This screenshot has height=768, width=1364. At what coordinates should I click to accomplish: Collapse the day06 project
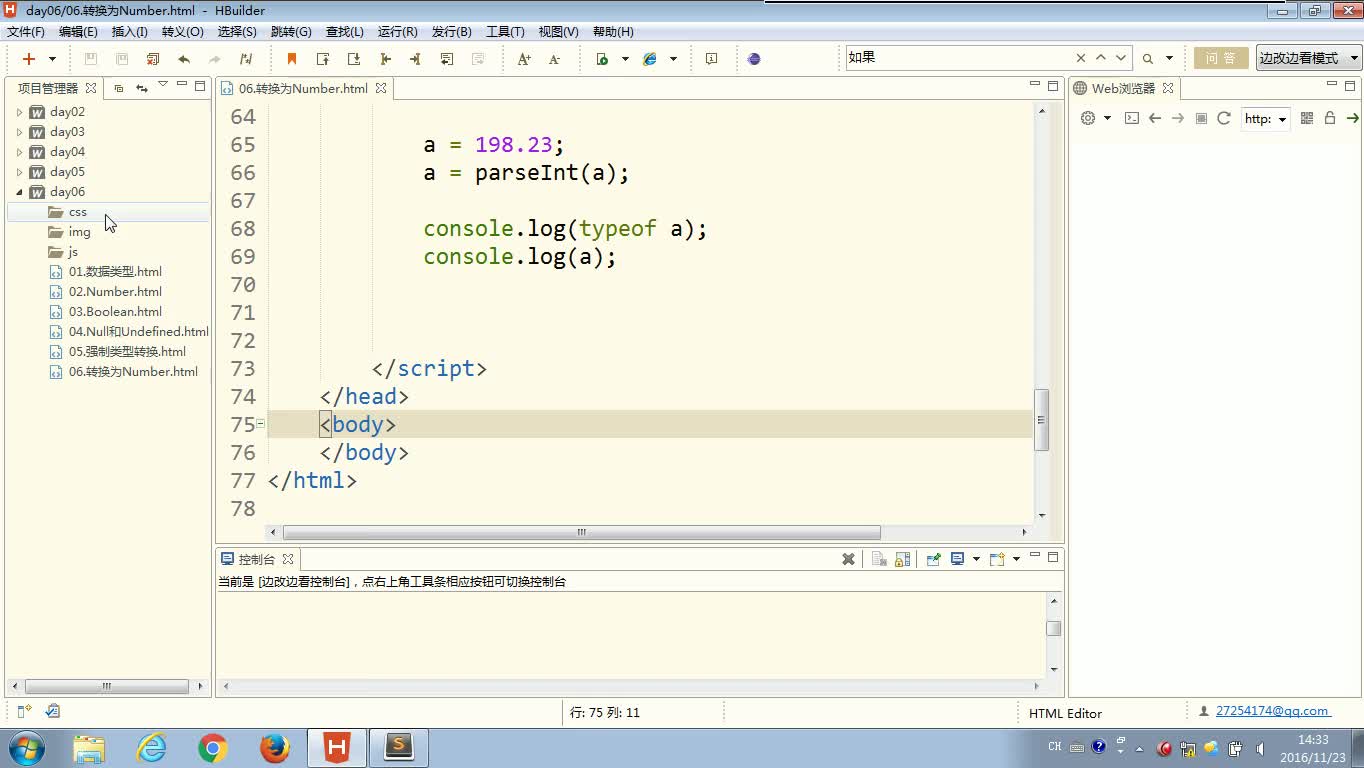tap(19, 192)
